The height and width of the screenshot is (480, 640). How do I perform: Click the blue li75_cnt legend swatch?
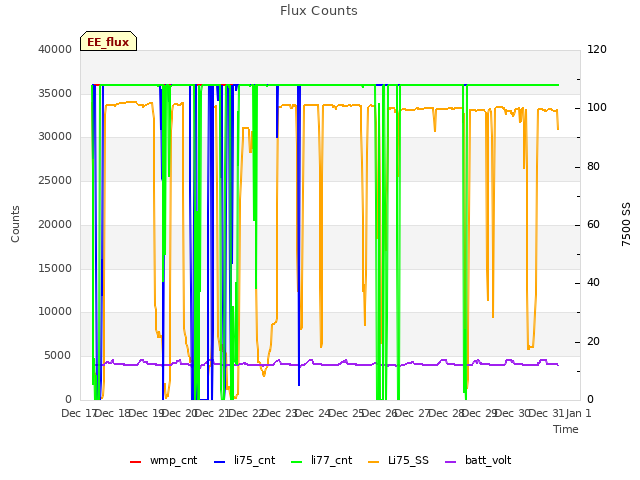coord(220,462)
